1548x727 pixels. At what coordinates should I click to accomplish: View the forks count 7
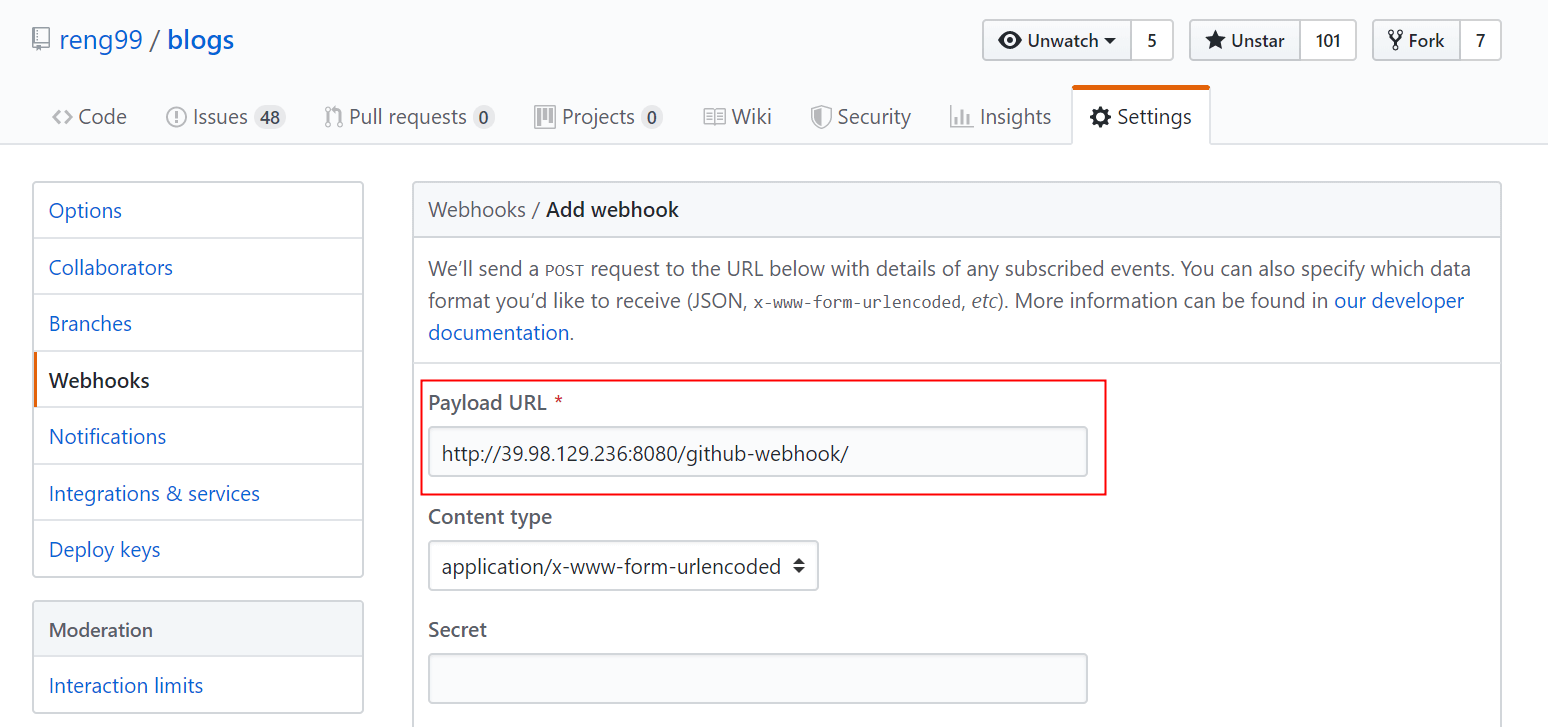tap(1480, 40)
